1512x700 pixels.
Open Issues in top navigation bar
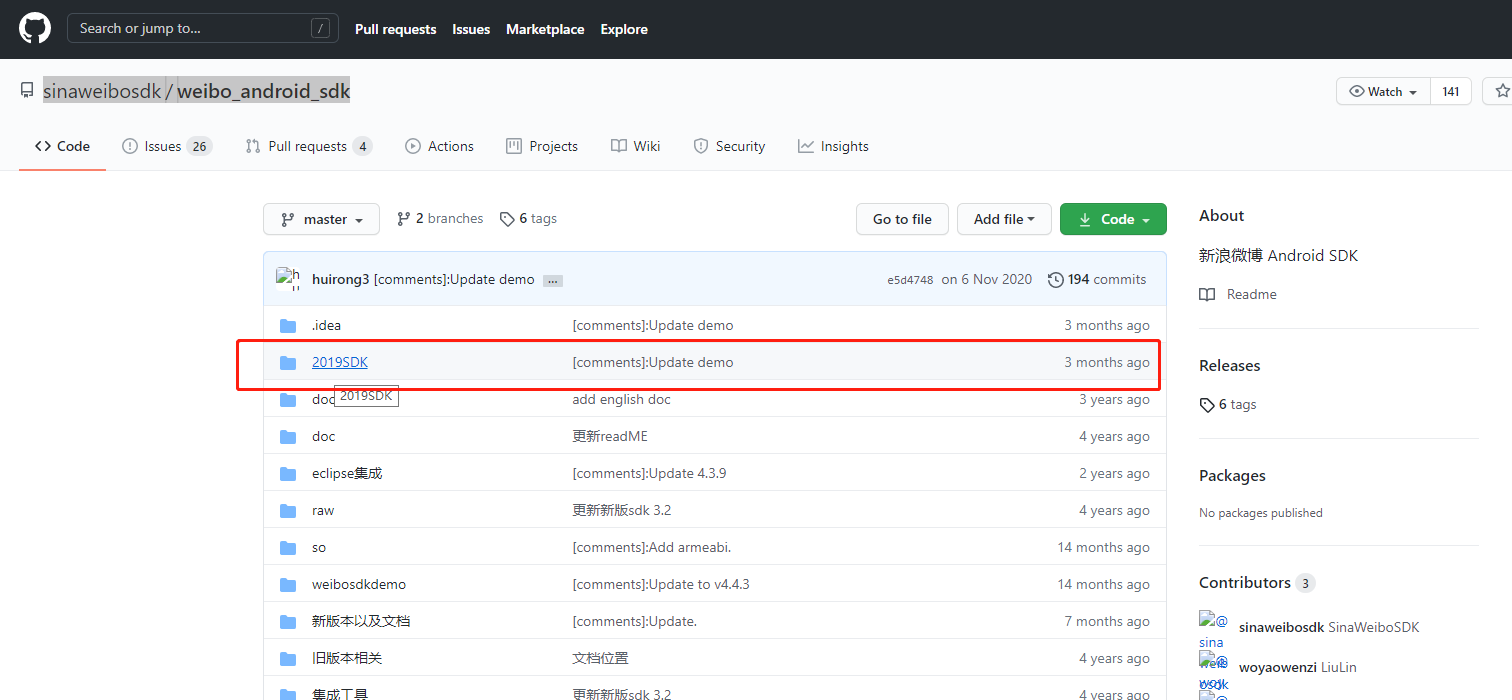click(x=471, y=29)
